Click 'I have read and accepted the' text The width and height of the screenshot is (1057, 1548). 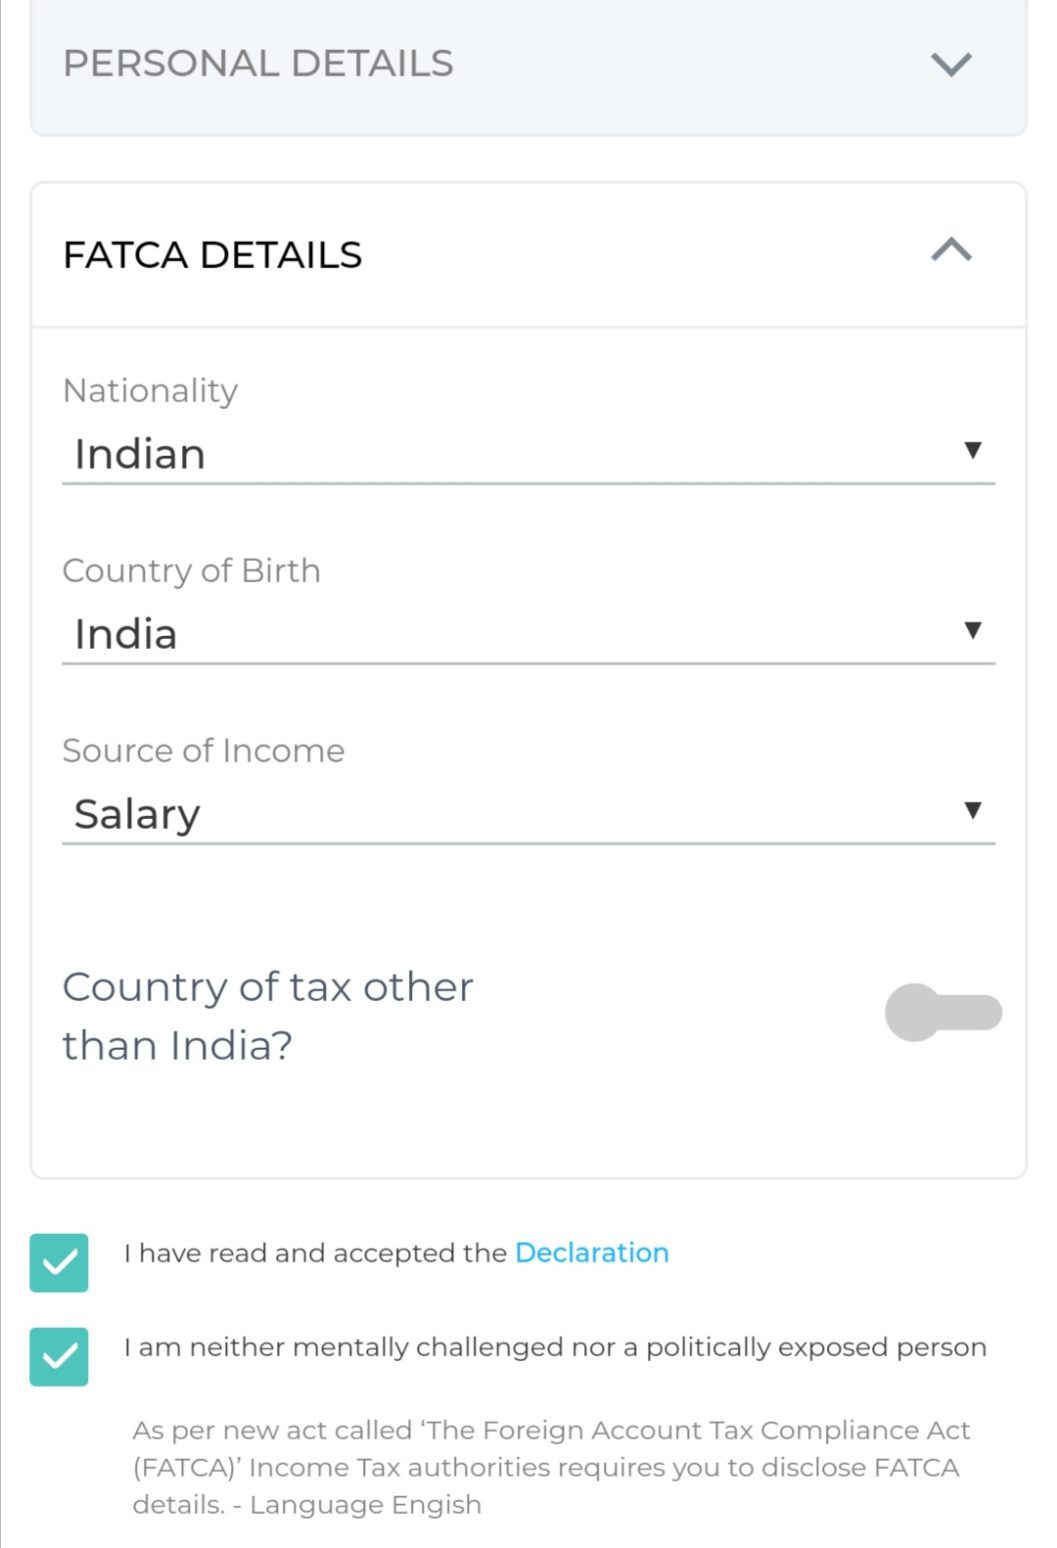pos(315,1253)
